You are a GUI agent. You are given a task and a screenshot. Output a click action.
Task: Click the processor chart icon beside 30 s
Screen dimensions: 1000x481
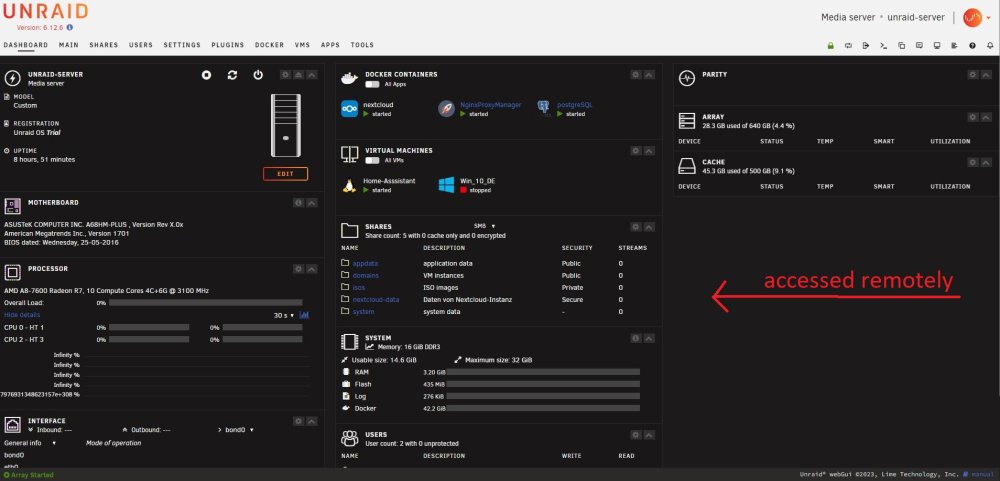pos(304,315)
